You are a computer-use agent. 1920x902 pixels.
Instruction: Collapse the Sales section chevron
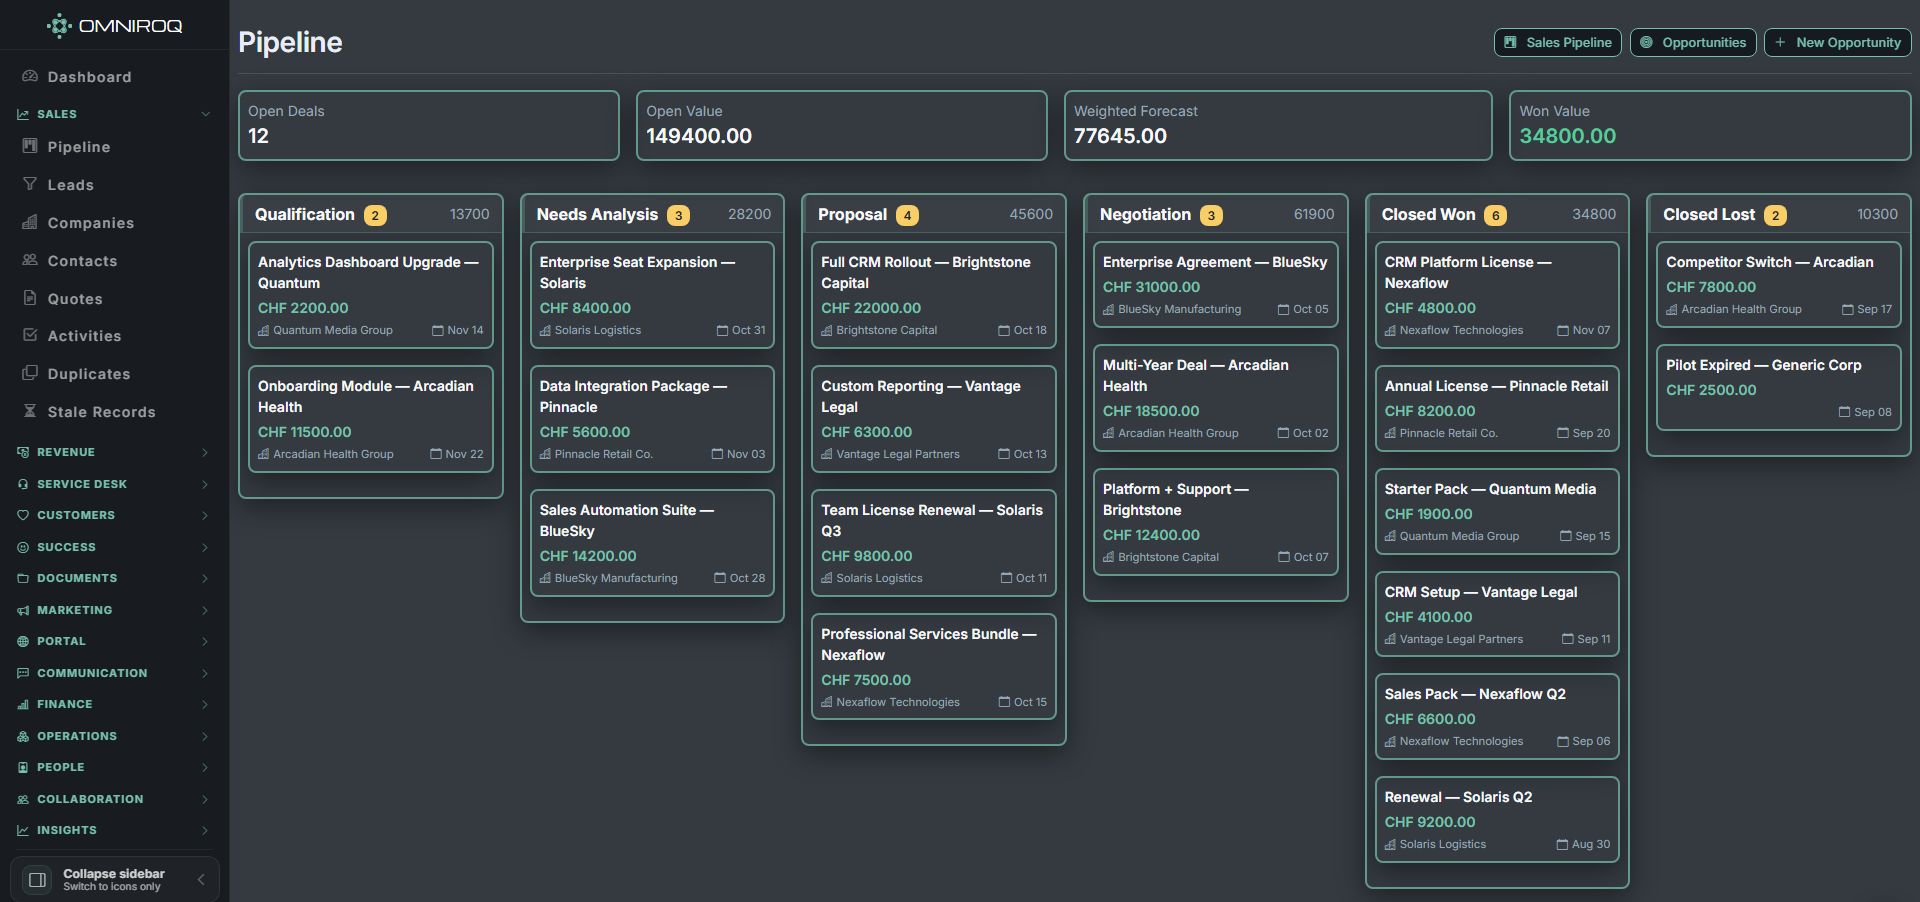point(205,114)
